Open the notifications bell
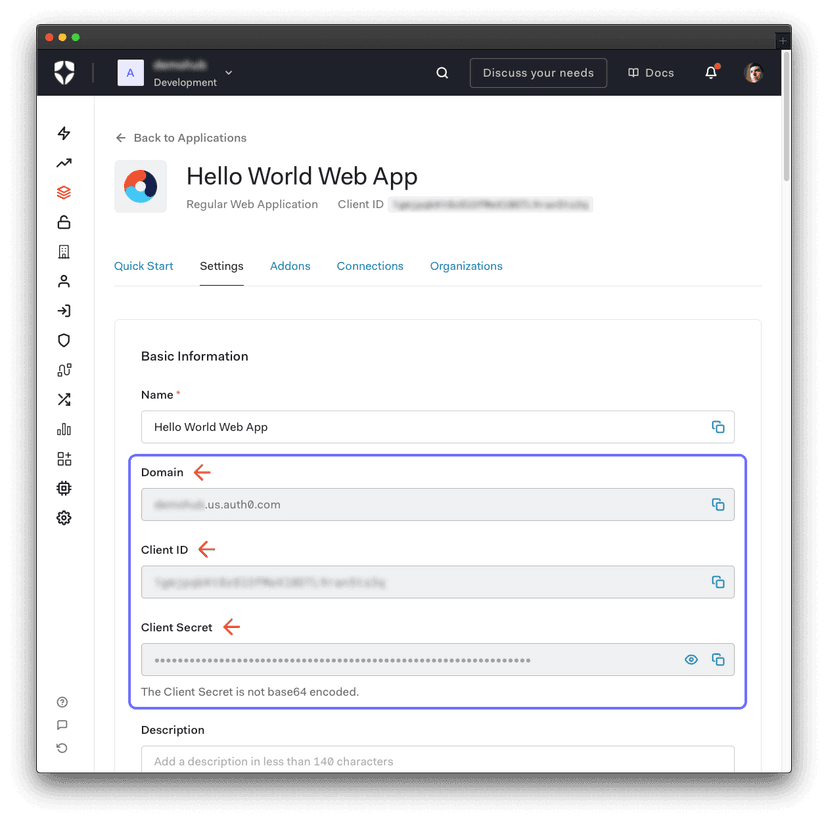828x821 pixels. [711, 72]
